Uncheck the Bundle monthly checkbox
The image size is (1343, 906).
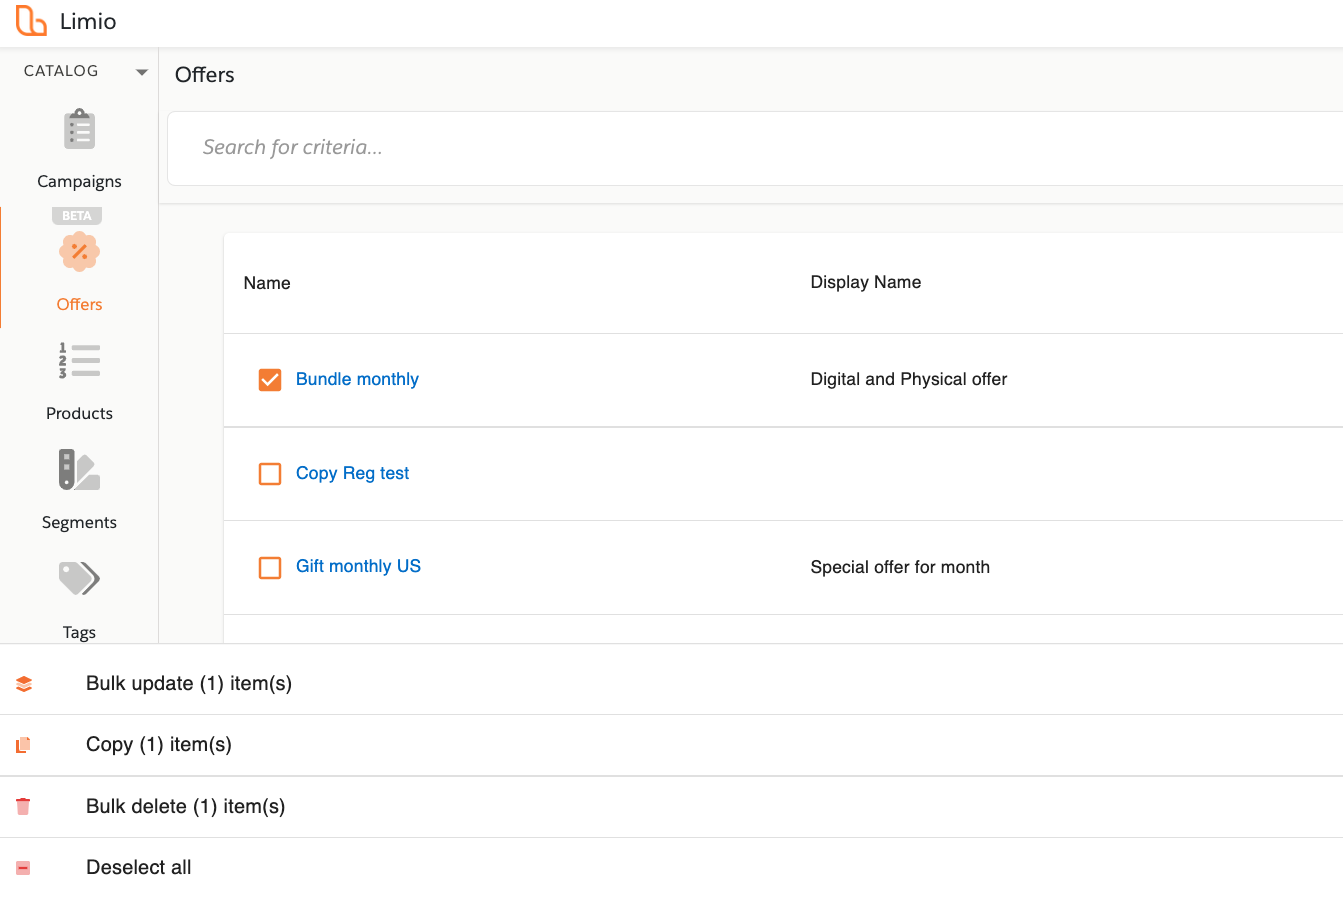[x=270, y=380]
